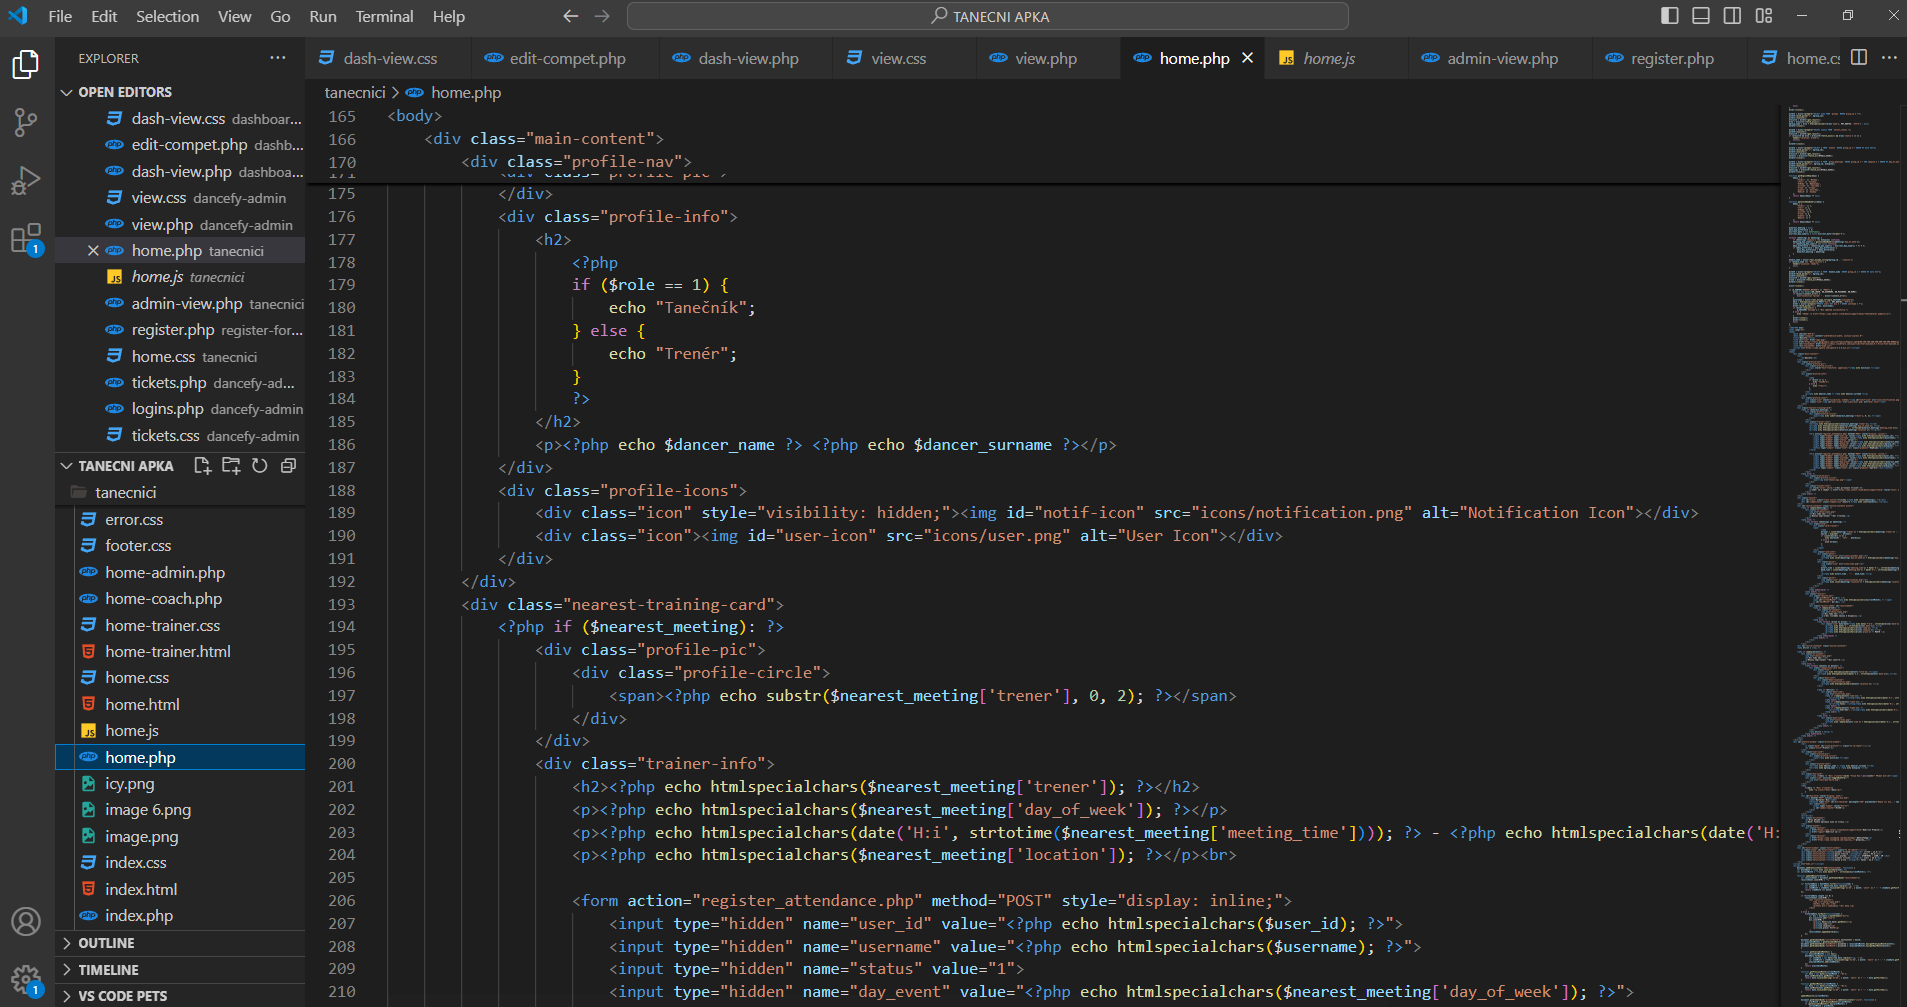Go forward using the navigation arrow
The width and height of the screenshot is (1907, 1007).
pyautogui.click(x=602, y=16)
